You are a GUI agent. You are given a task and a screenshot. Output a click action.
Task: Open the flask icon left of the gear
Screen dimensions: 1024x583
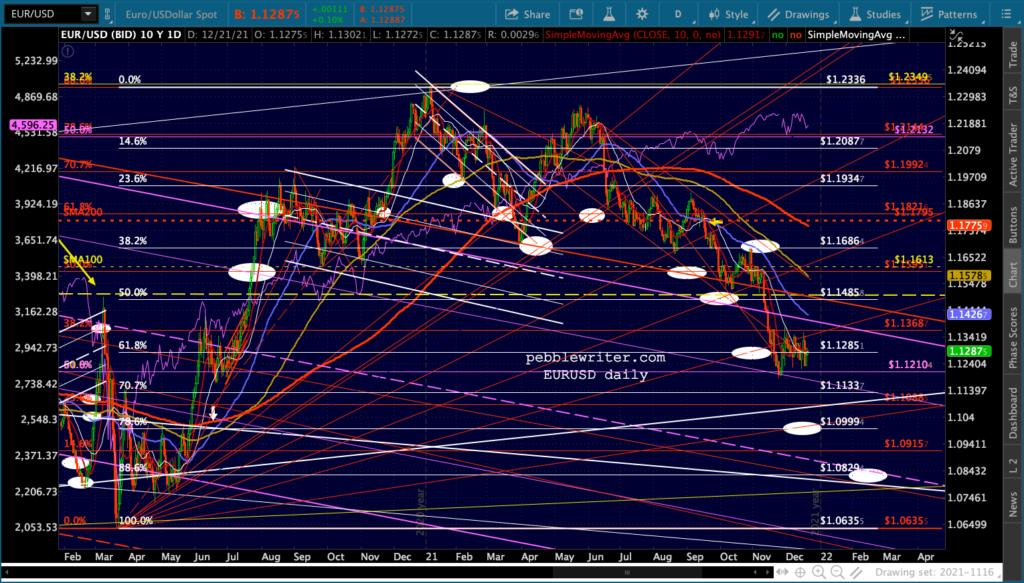pyautogui.click(x=609, y=14)
